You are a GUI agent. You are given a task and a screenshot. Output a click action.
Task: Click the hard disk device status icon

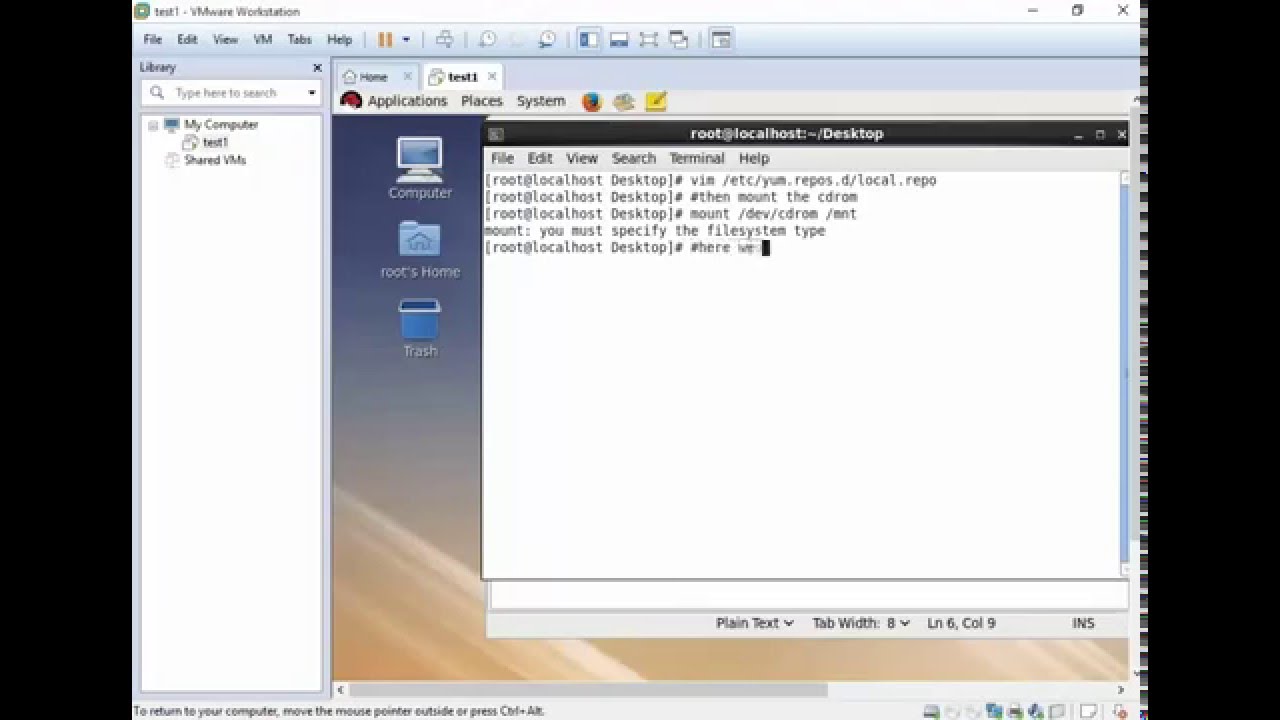(931, 711)
